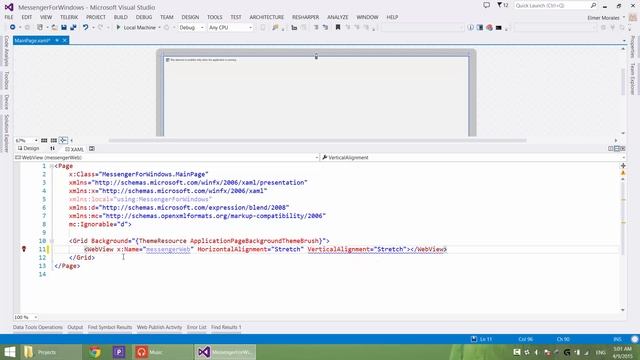Click the New Project toolbar icon

(x=40, y=27)
